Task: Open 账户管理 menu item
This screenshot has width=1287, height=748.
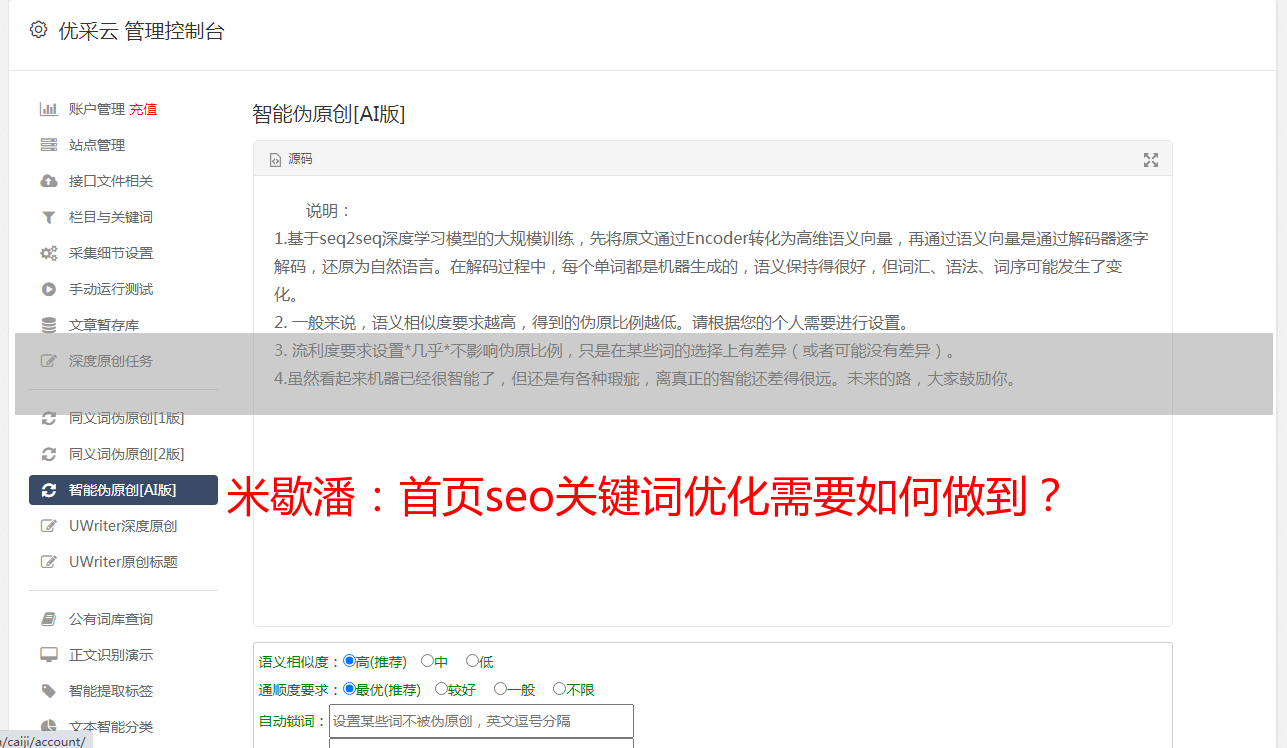Action: (x=97, y=109)
